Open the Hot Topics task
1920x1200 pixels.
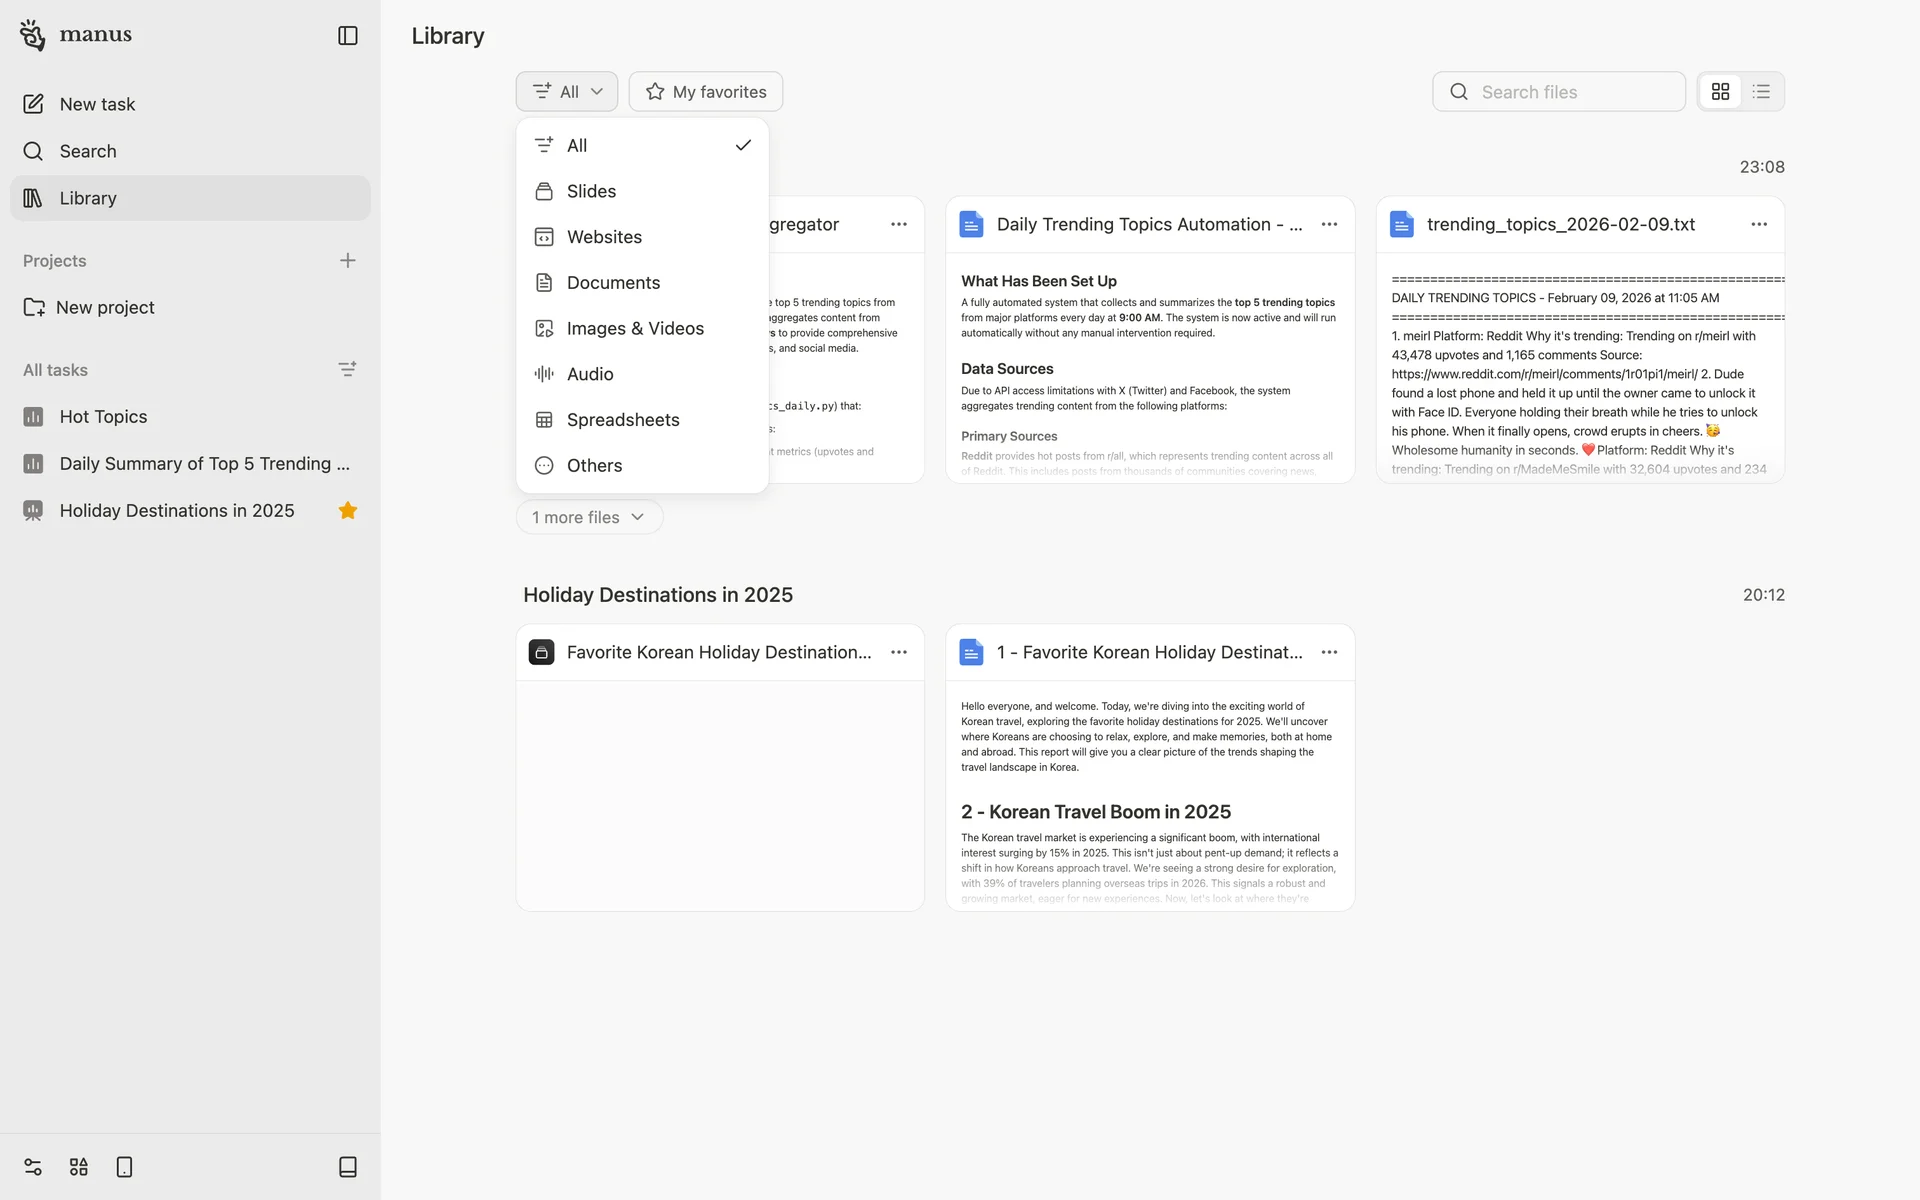coord(103,417)
